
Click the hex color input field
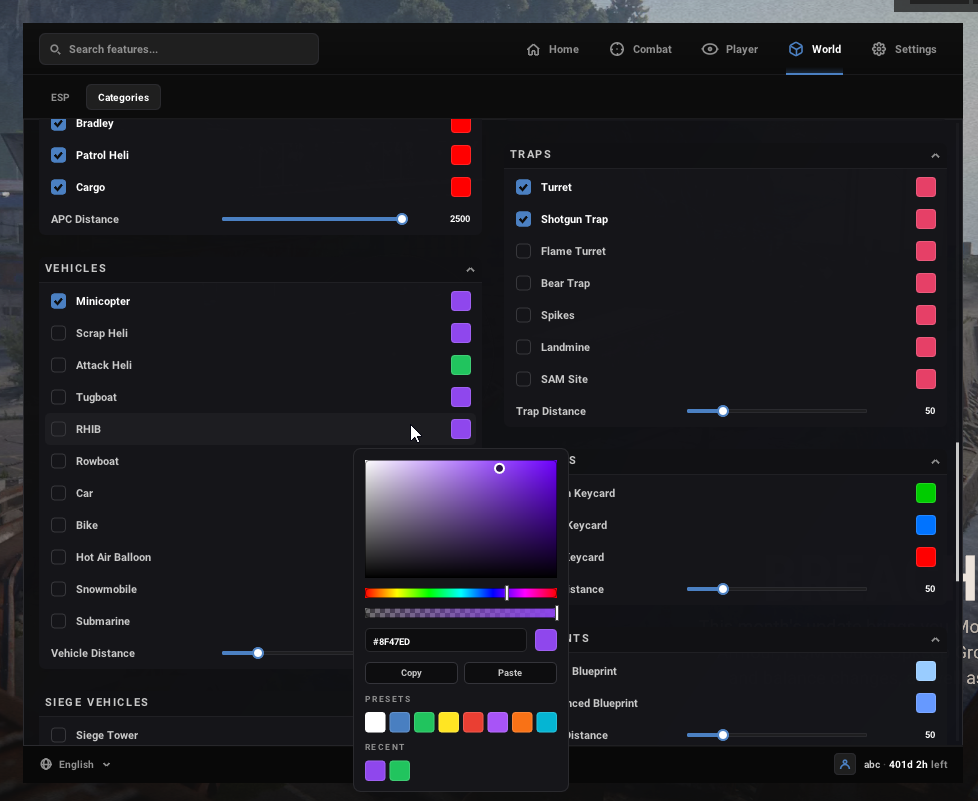click(x=445, y=641)
